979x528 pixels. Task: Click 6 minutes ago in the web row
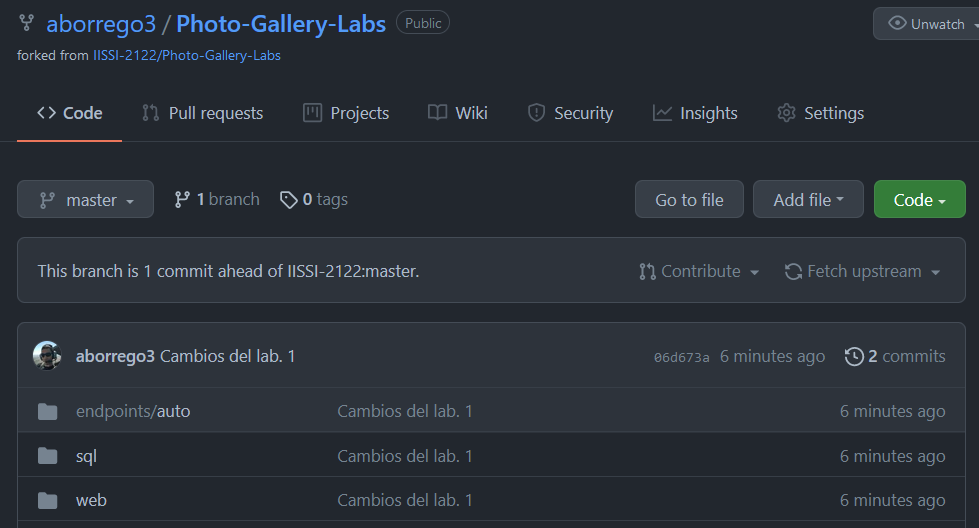[x=892, y=501]
